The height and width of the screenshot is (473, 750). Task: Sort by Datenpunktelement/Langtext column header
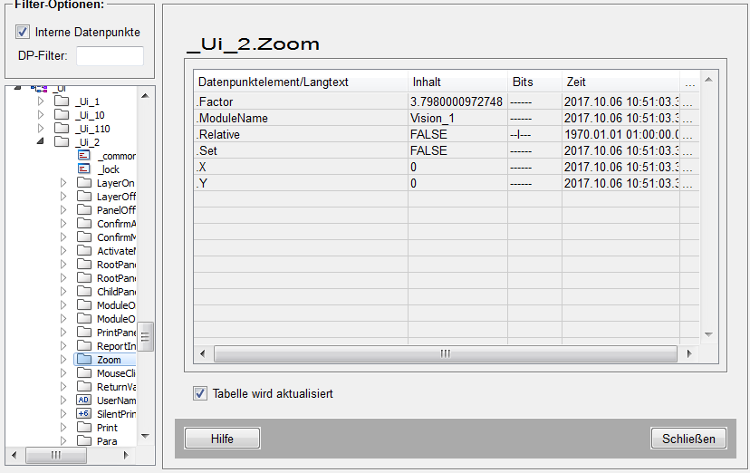(301, 82)
